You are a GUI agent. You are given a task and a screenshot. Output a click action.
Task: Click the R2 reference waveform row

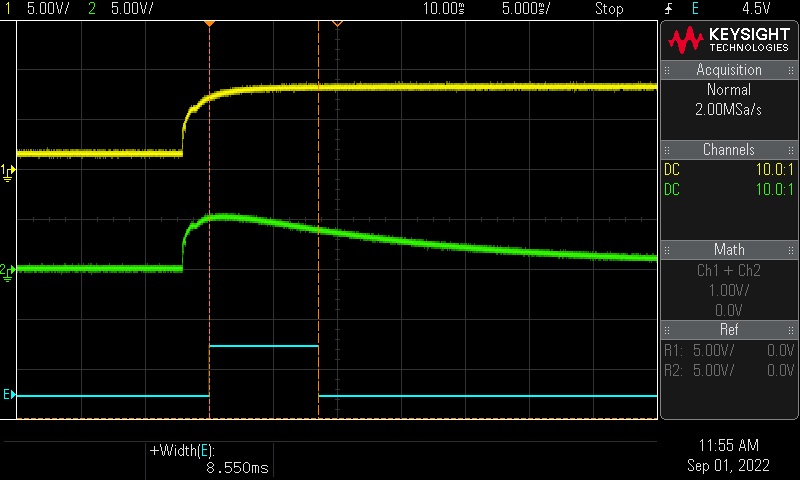pos(729,370)
